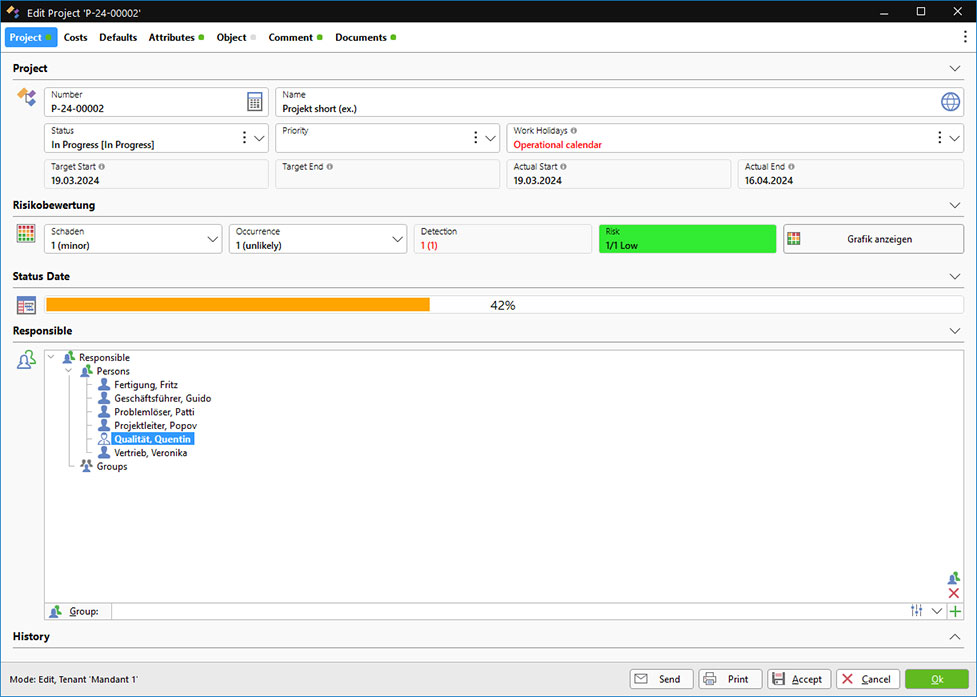This screenshot has width=977, height=697.
Task: Open the Documents tab
Action: pos(360,38)
